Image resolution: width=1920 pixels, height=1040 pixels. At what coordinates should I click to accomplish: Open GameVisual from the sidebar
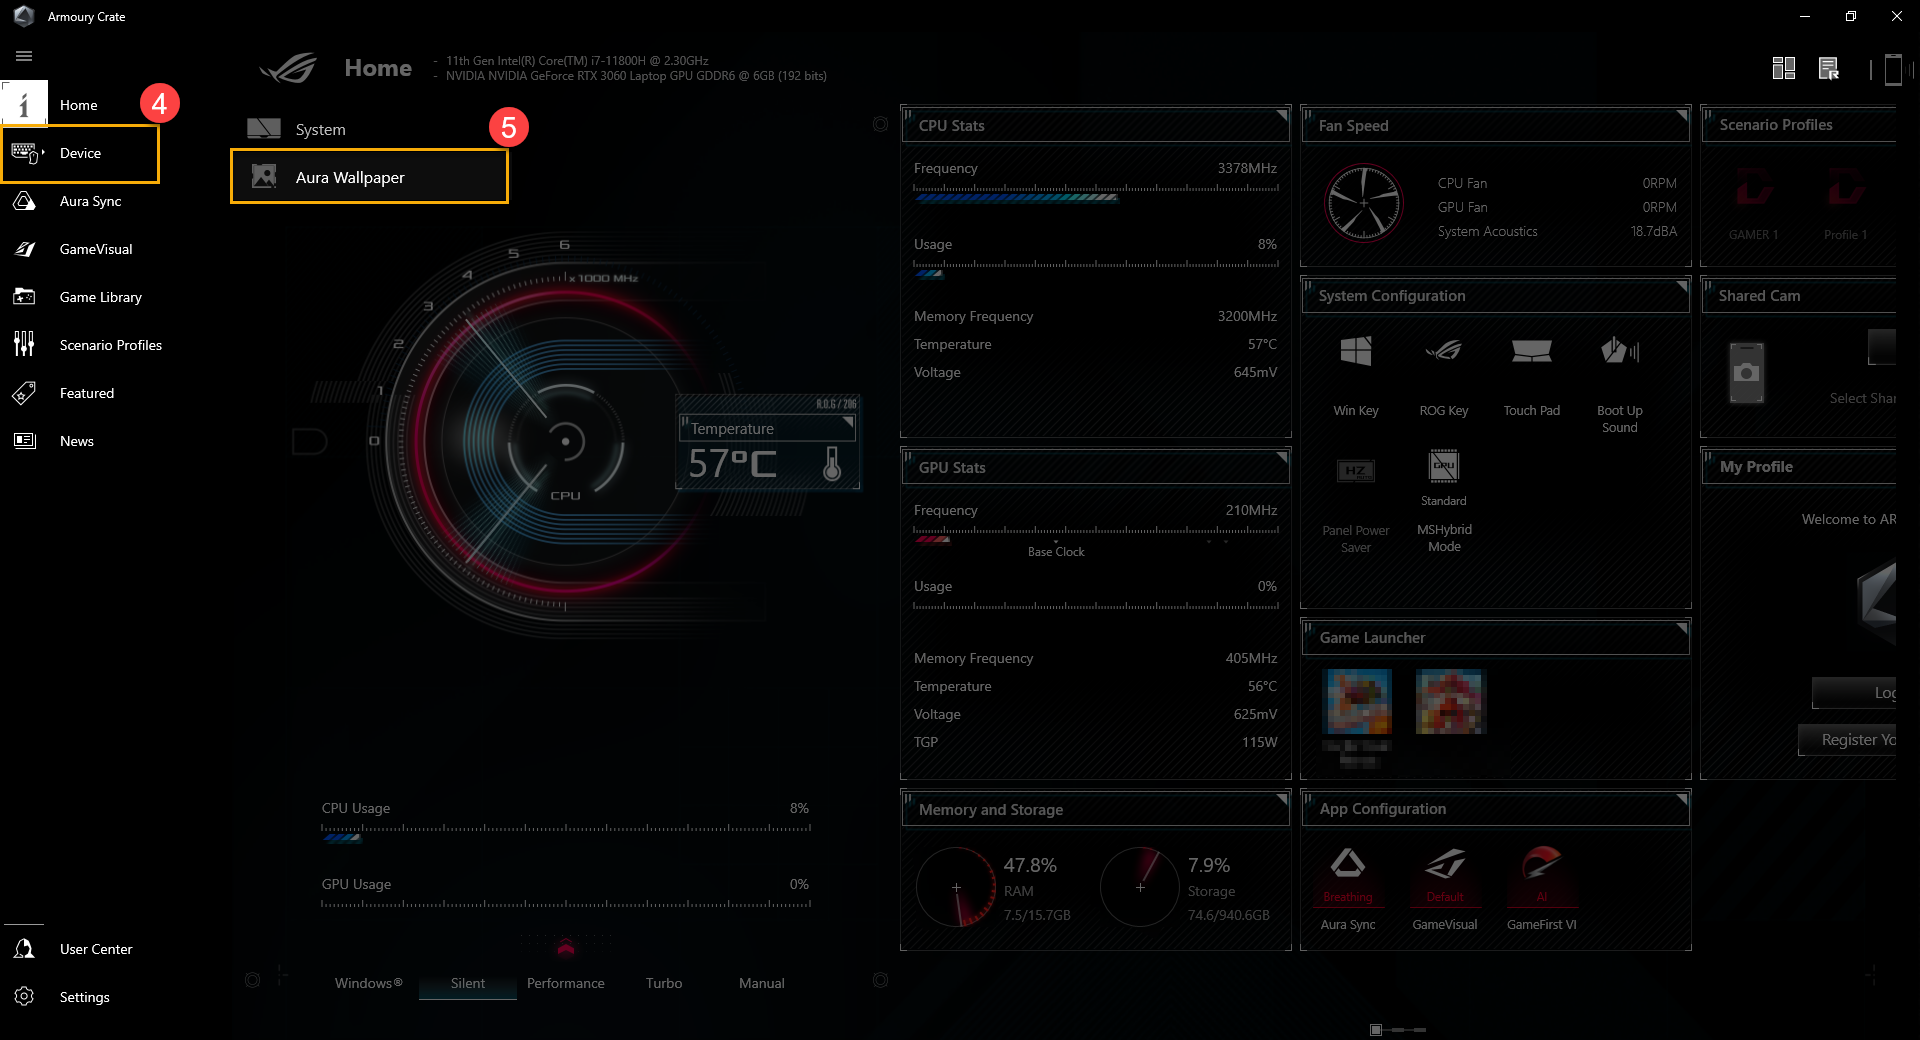(x=24, y=249)
